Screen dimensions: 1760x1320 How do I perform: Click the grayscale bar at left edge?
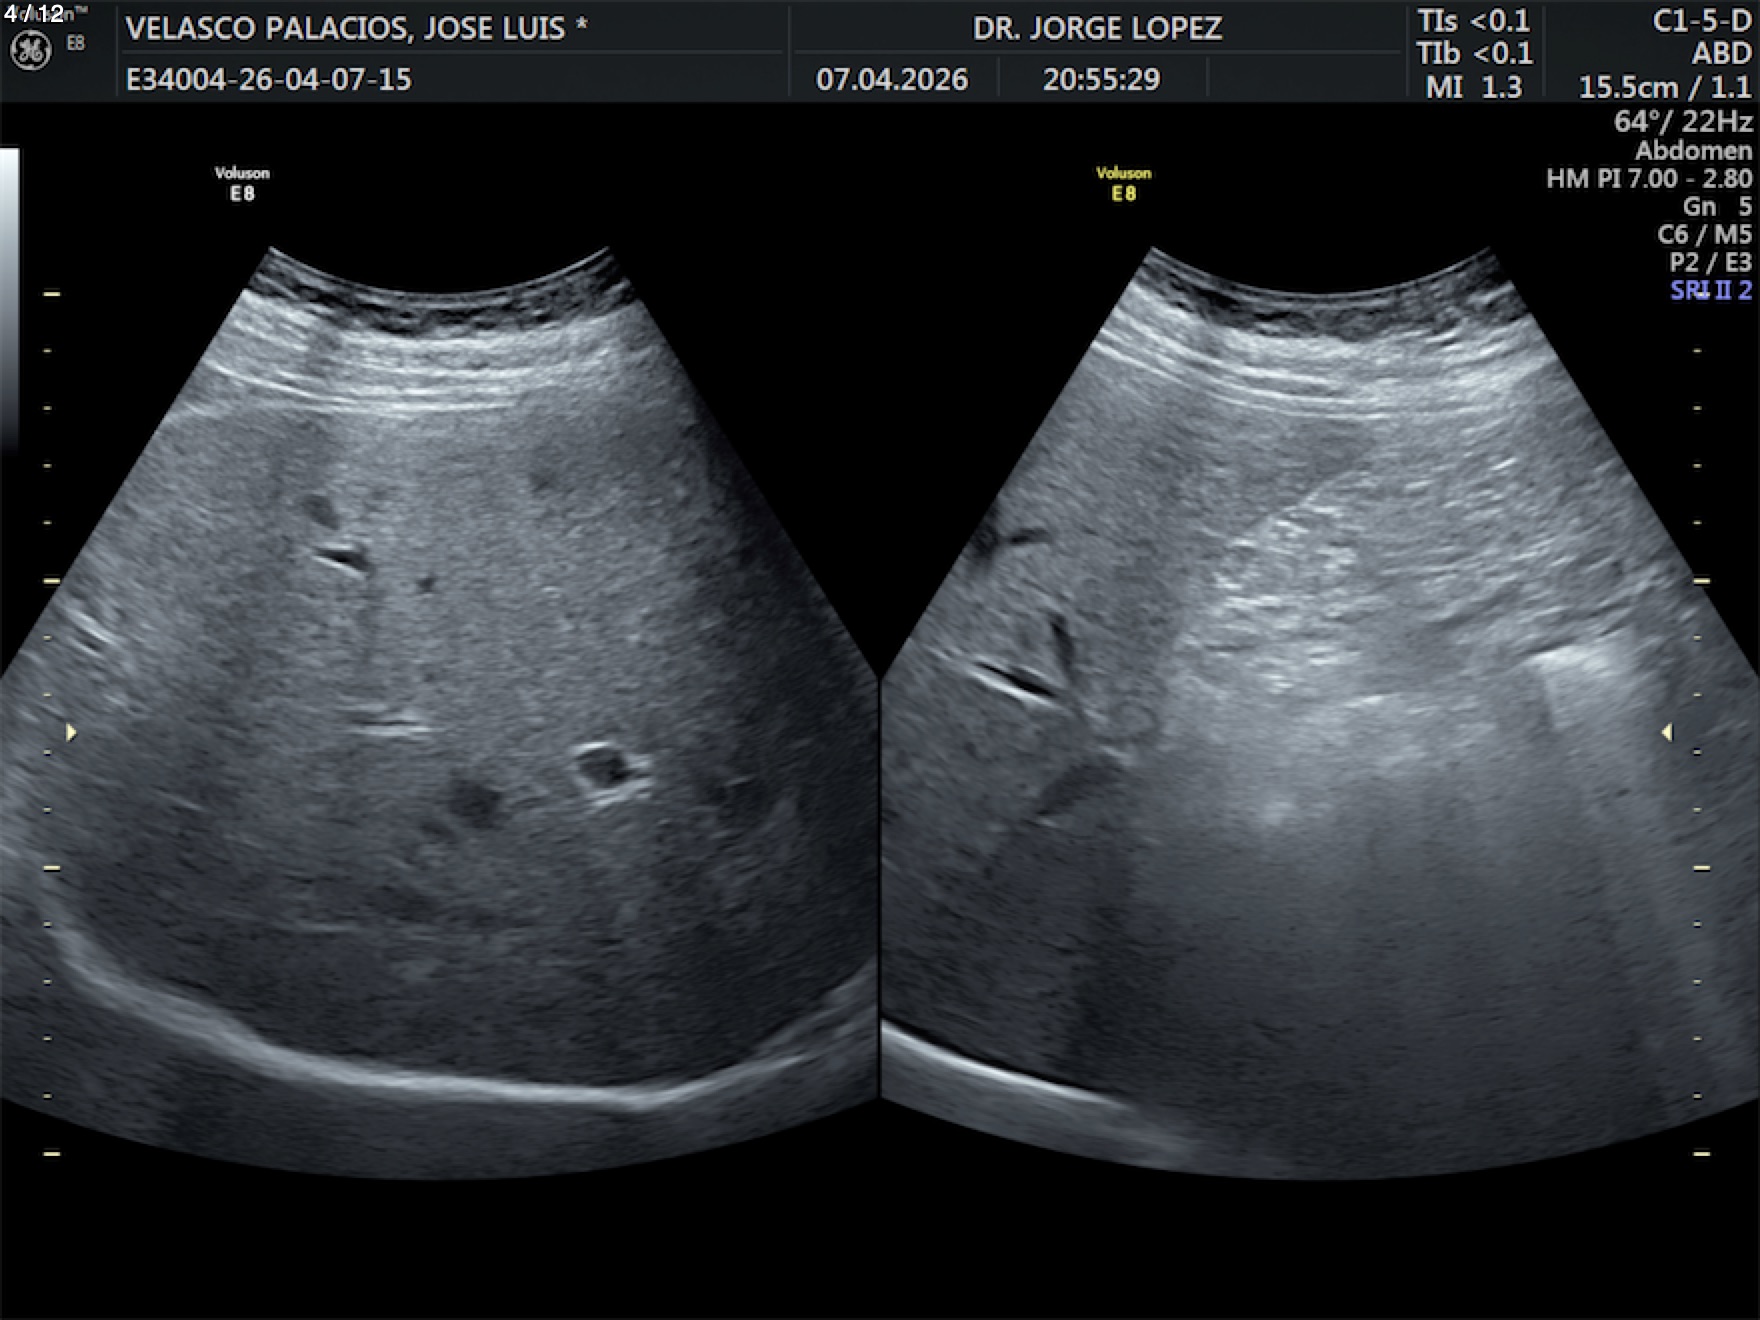[x=9, y=300]
